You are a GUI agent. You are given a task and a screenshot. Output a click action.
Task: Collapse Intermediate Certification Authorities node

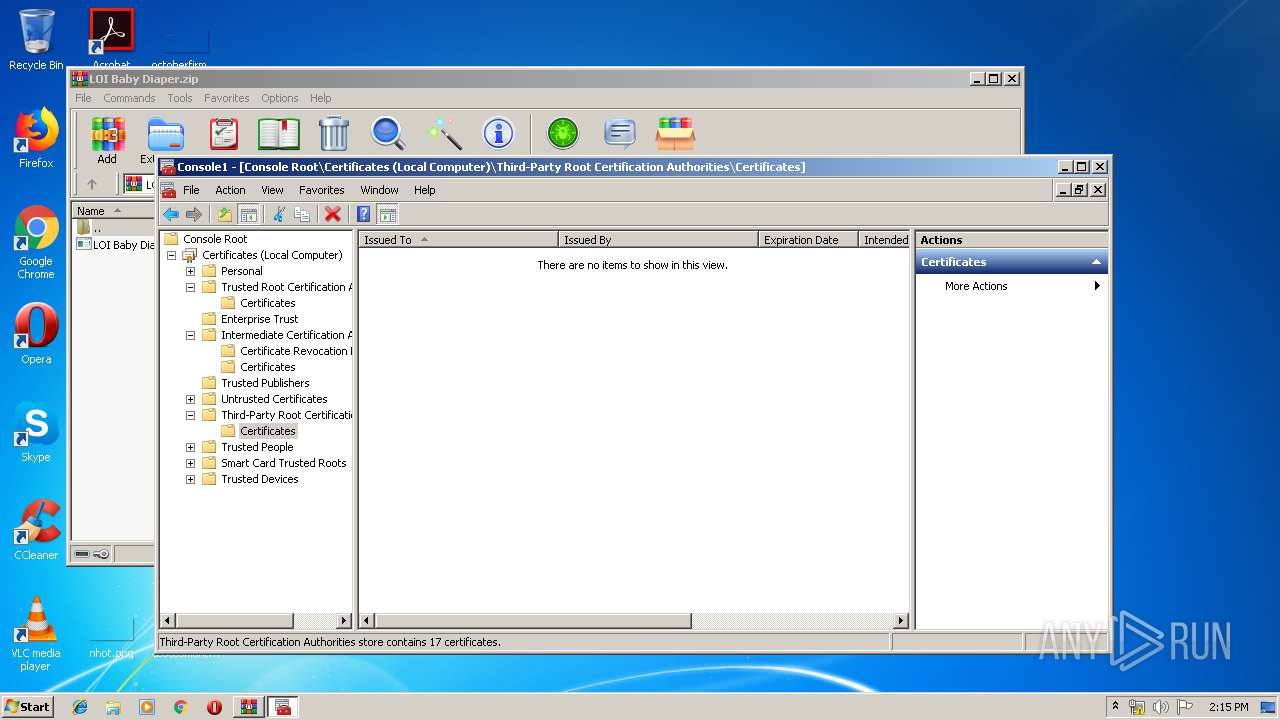pyautogui.click(x=190, y=335)
